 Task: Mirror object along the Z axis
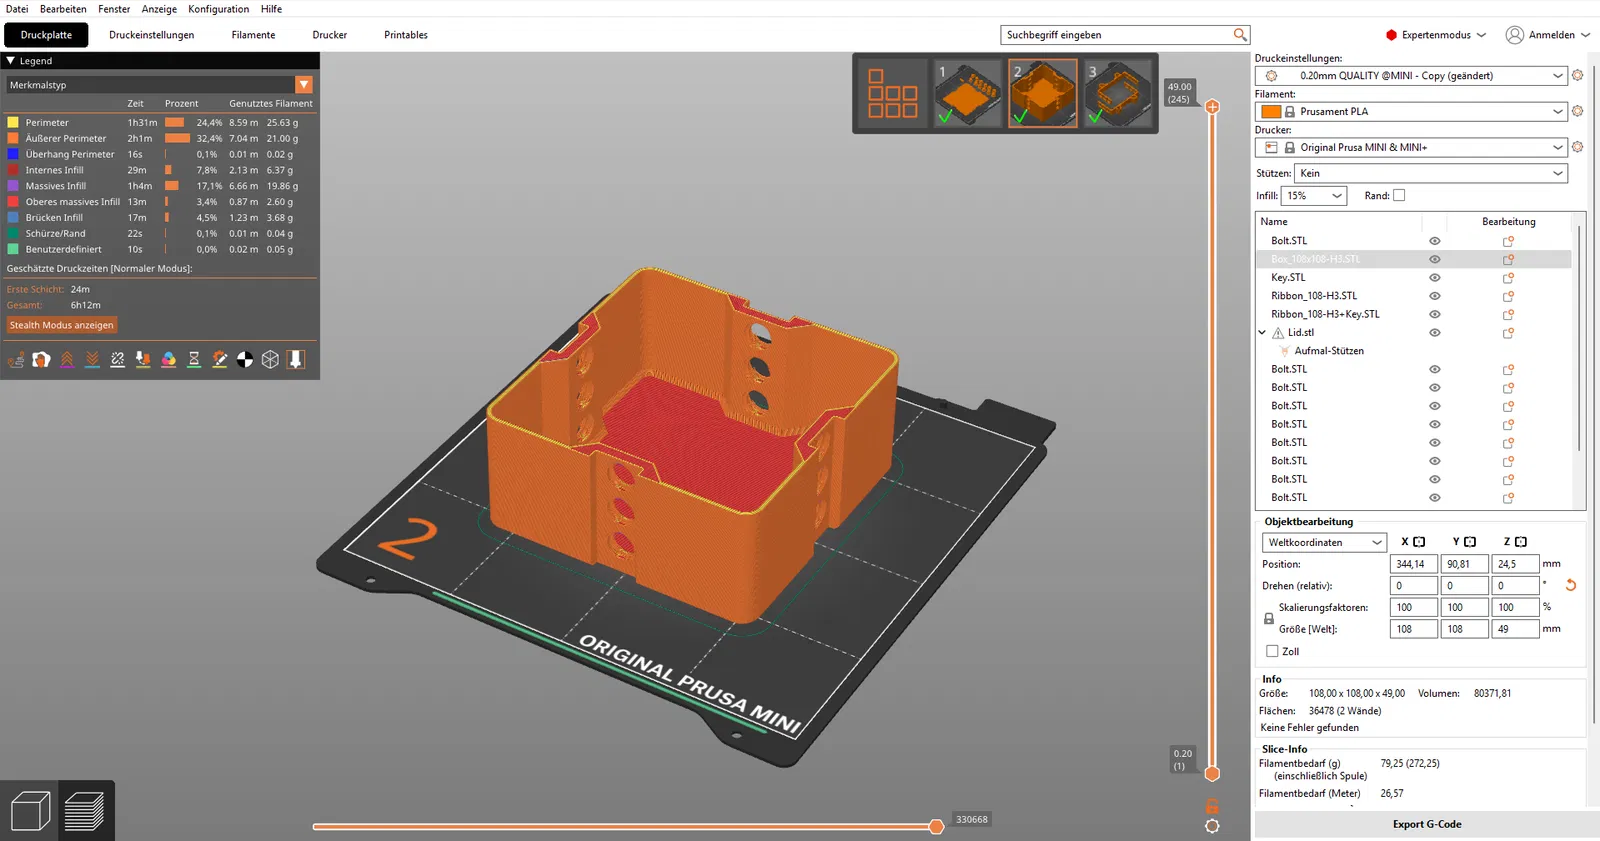pos(1521,542)
